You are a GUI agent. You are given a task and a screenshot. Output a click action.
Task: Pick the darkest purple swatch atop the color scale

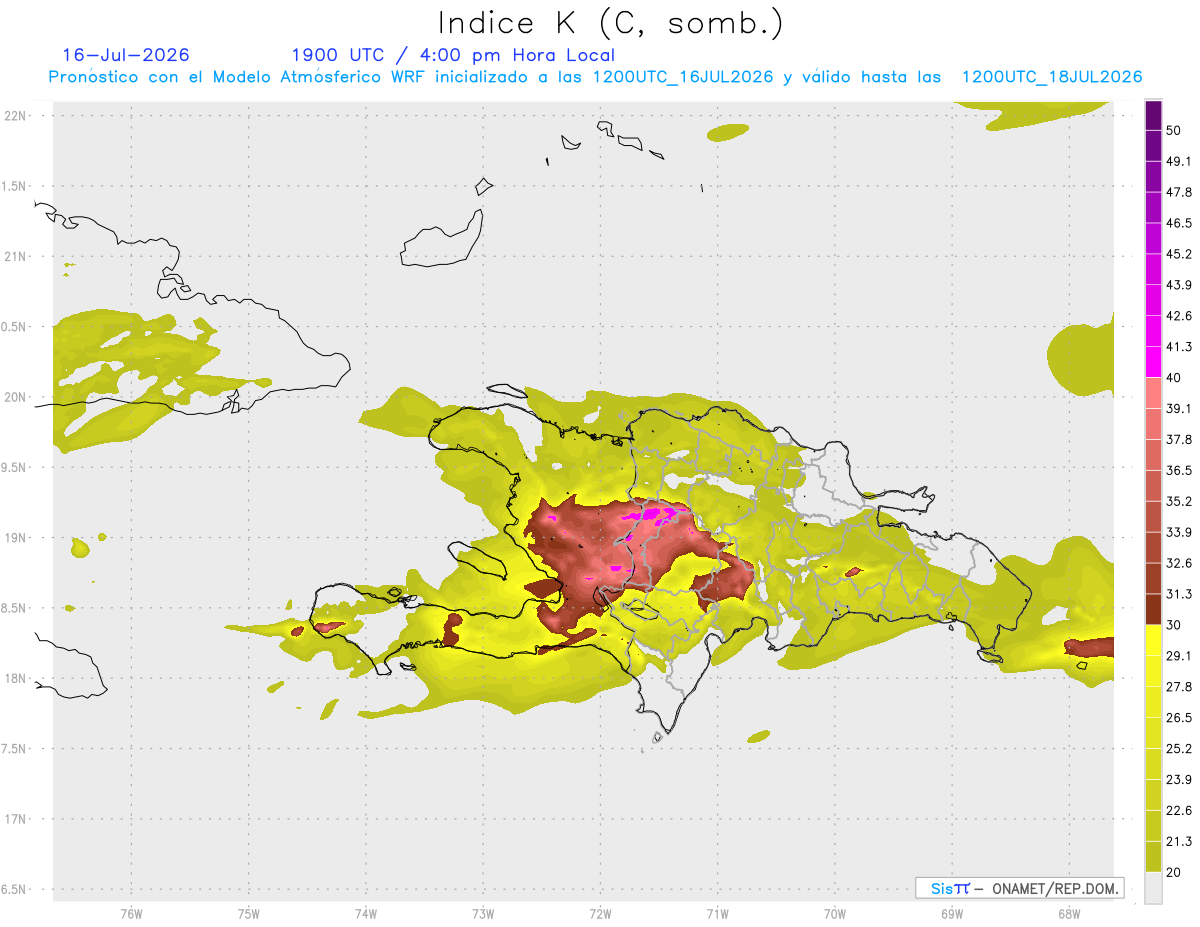(1153, 115)
